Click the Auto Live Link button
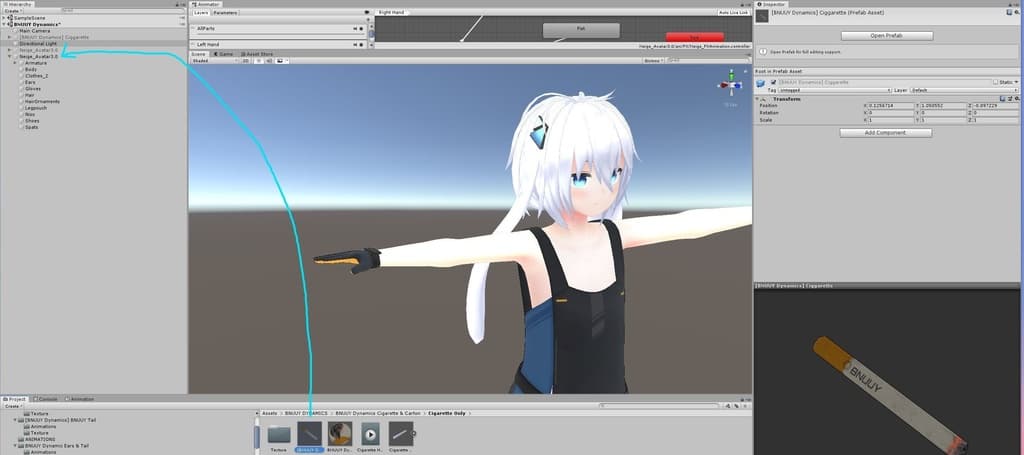This screenshot has width=1024, height=455. point(733,12)
